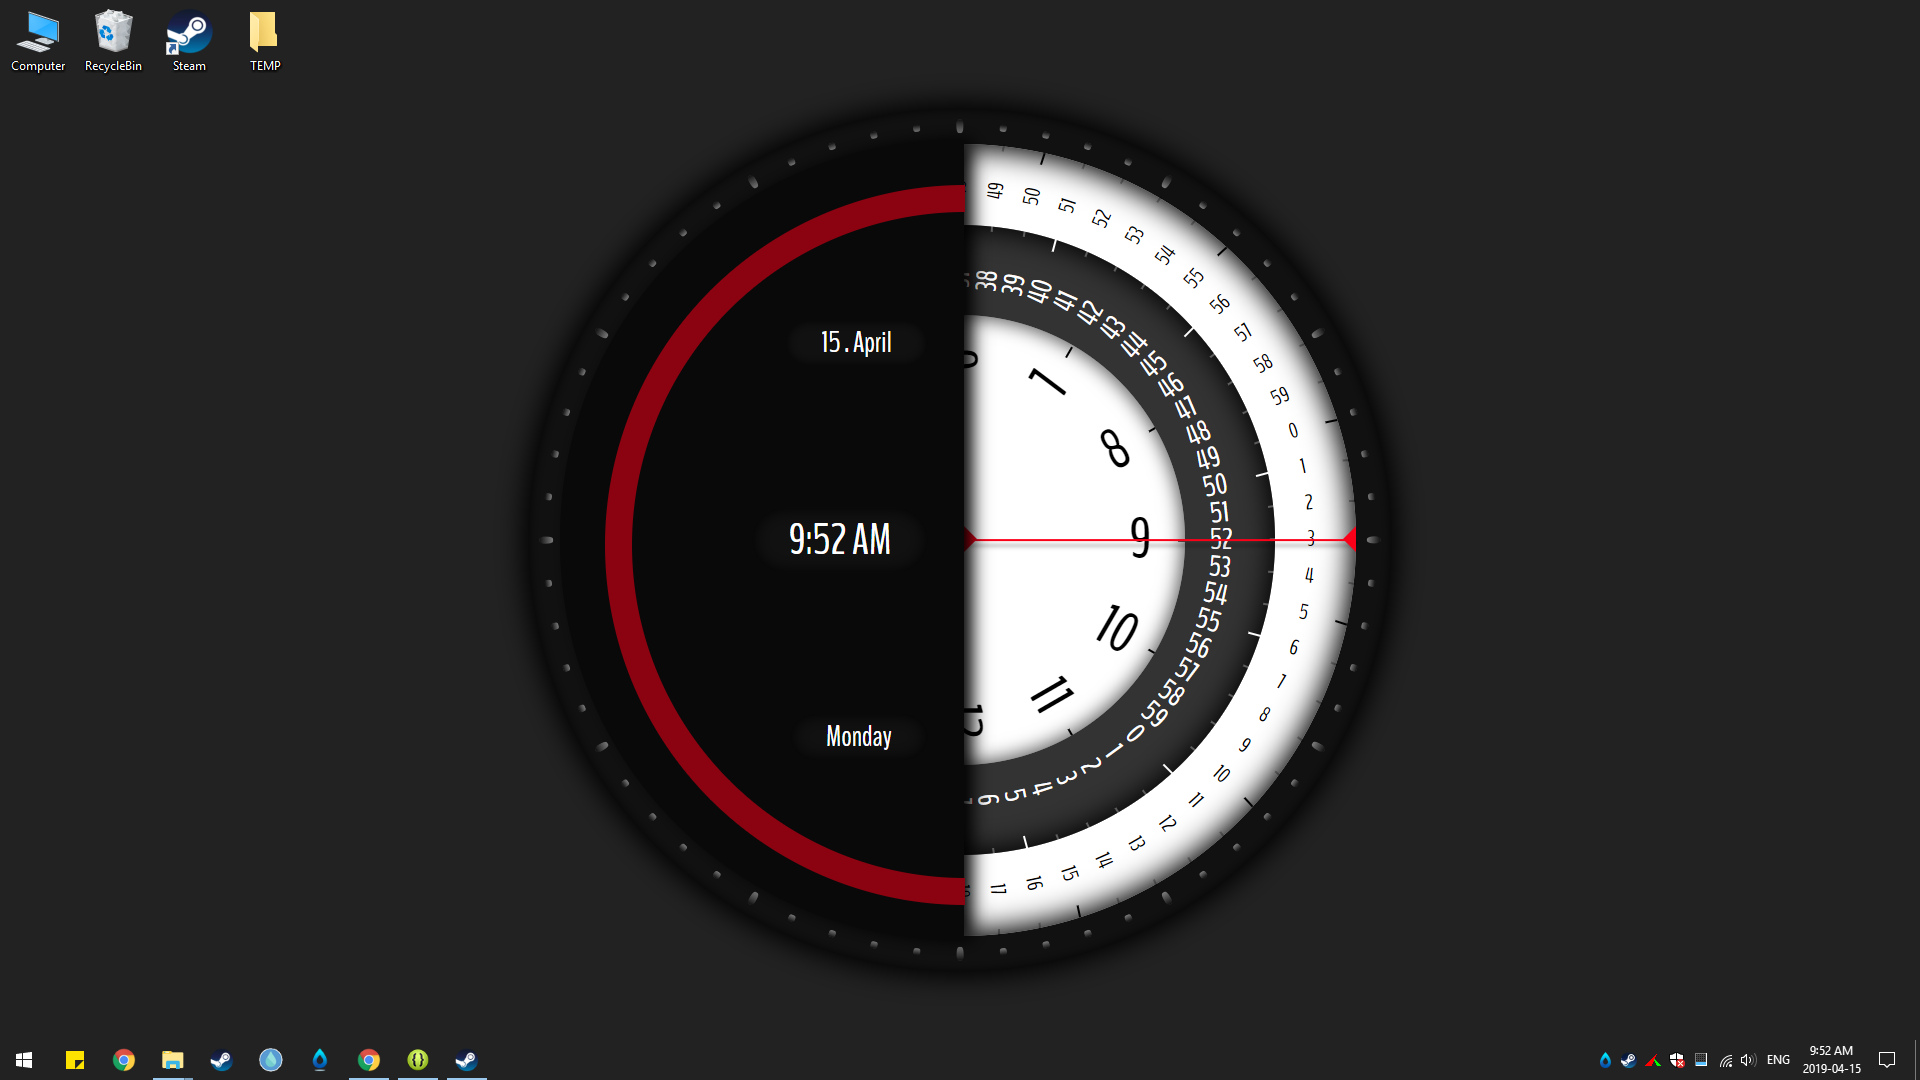Click the 9:52 AM digital time display
This screenshot has width=1920, height=1080.
tap(840, 538)
